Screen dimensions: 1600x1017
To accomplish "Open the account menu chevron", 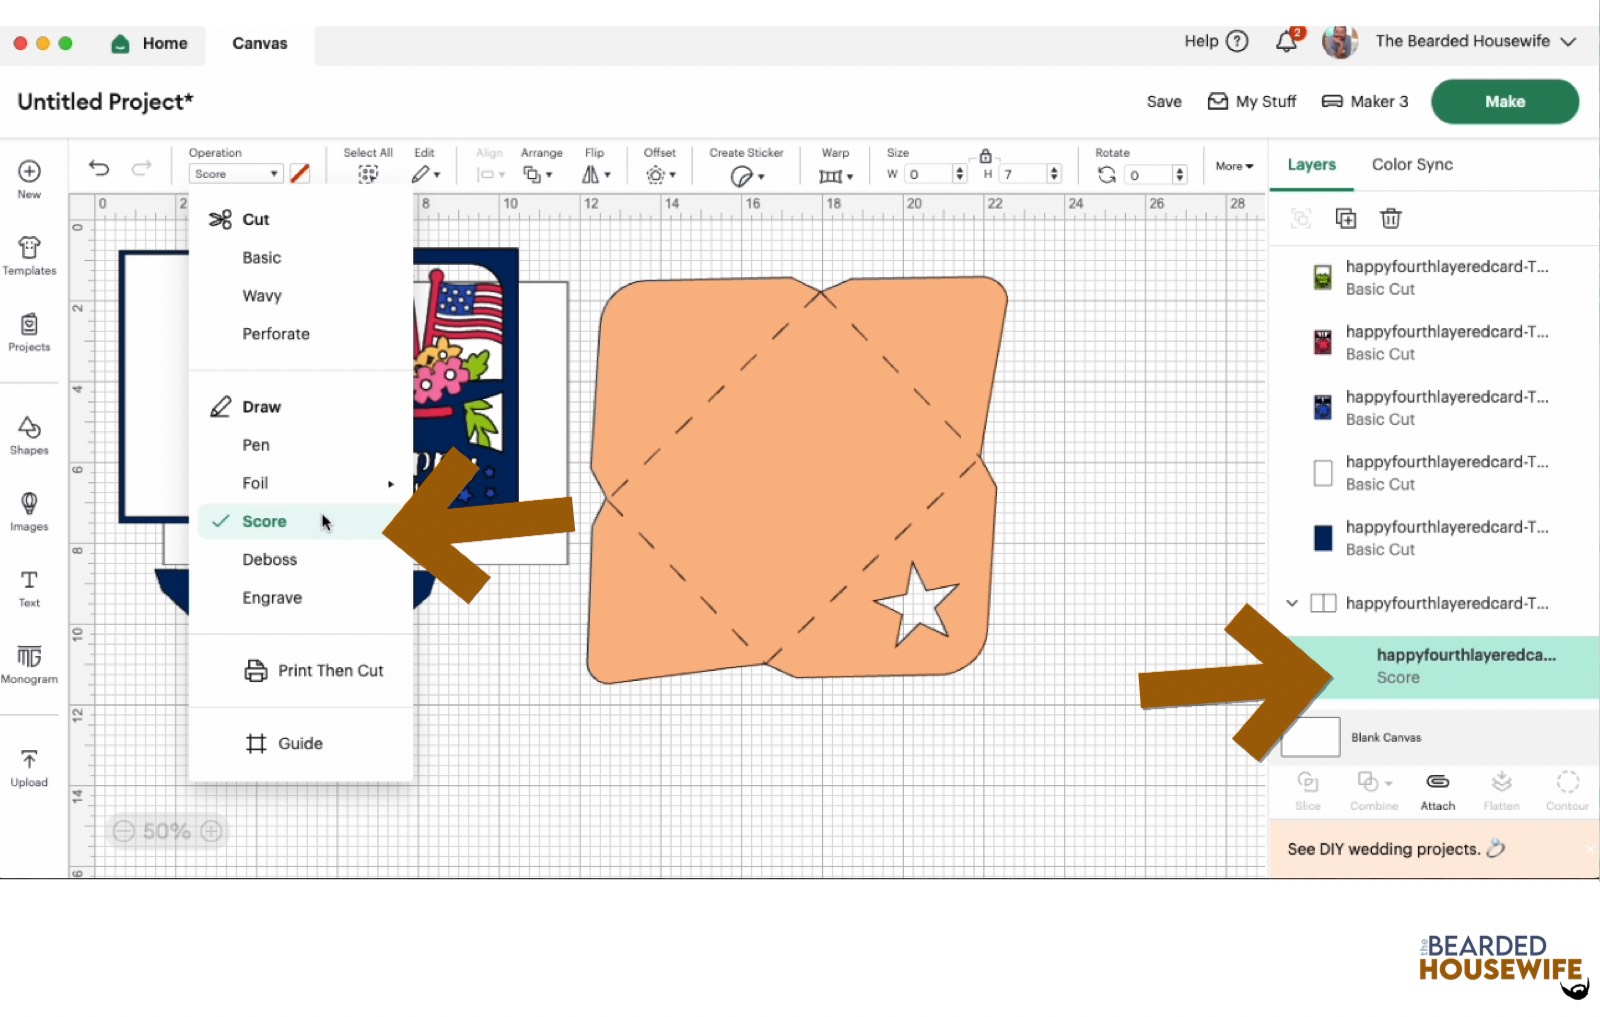I will click(1568, 42).
